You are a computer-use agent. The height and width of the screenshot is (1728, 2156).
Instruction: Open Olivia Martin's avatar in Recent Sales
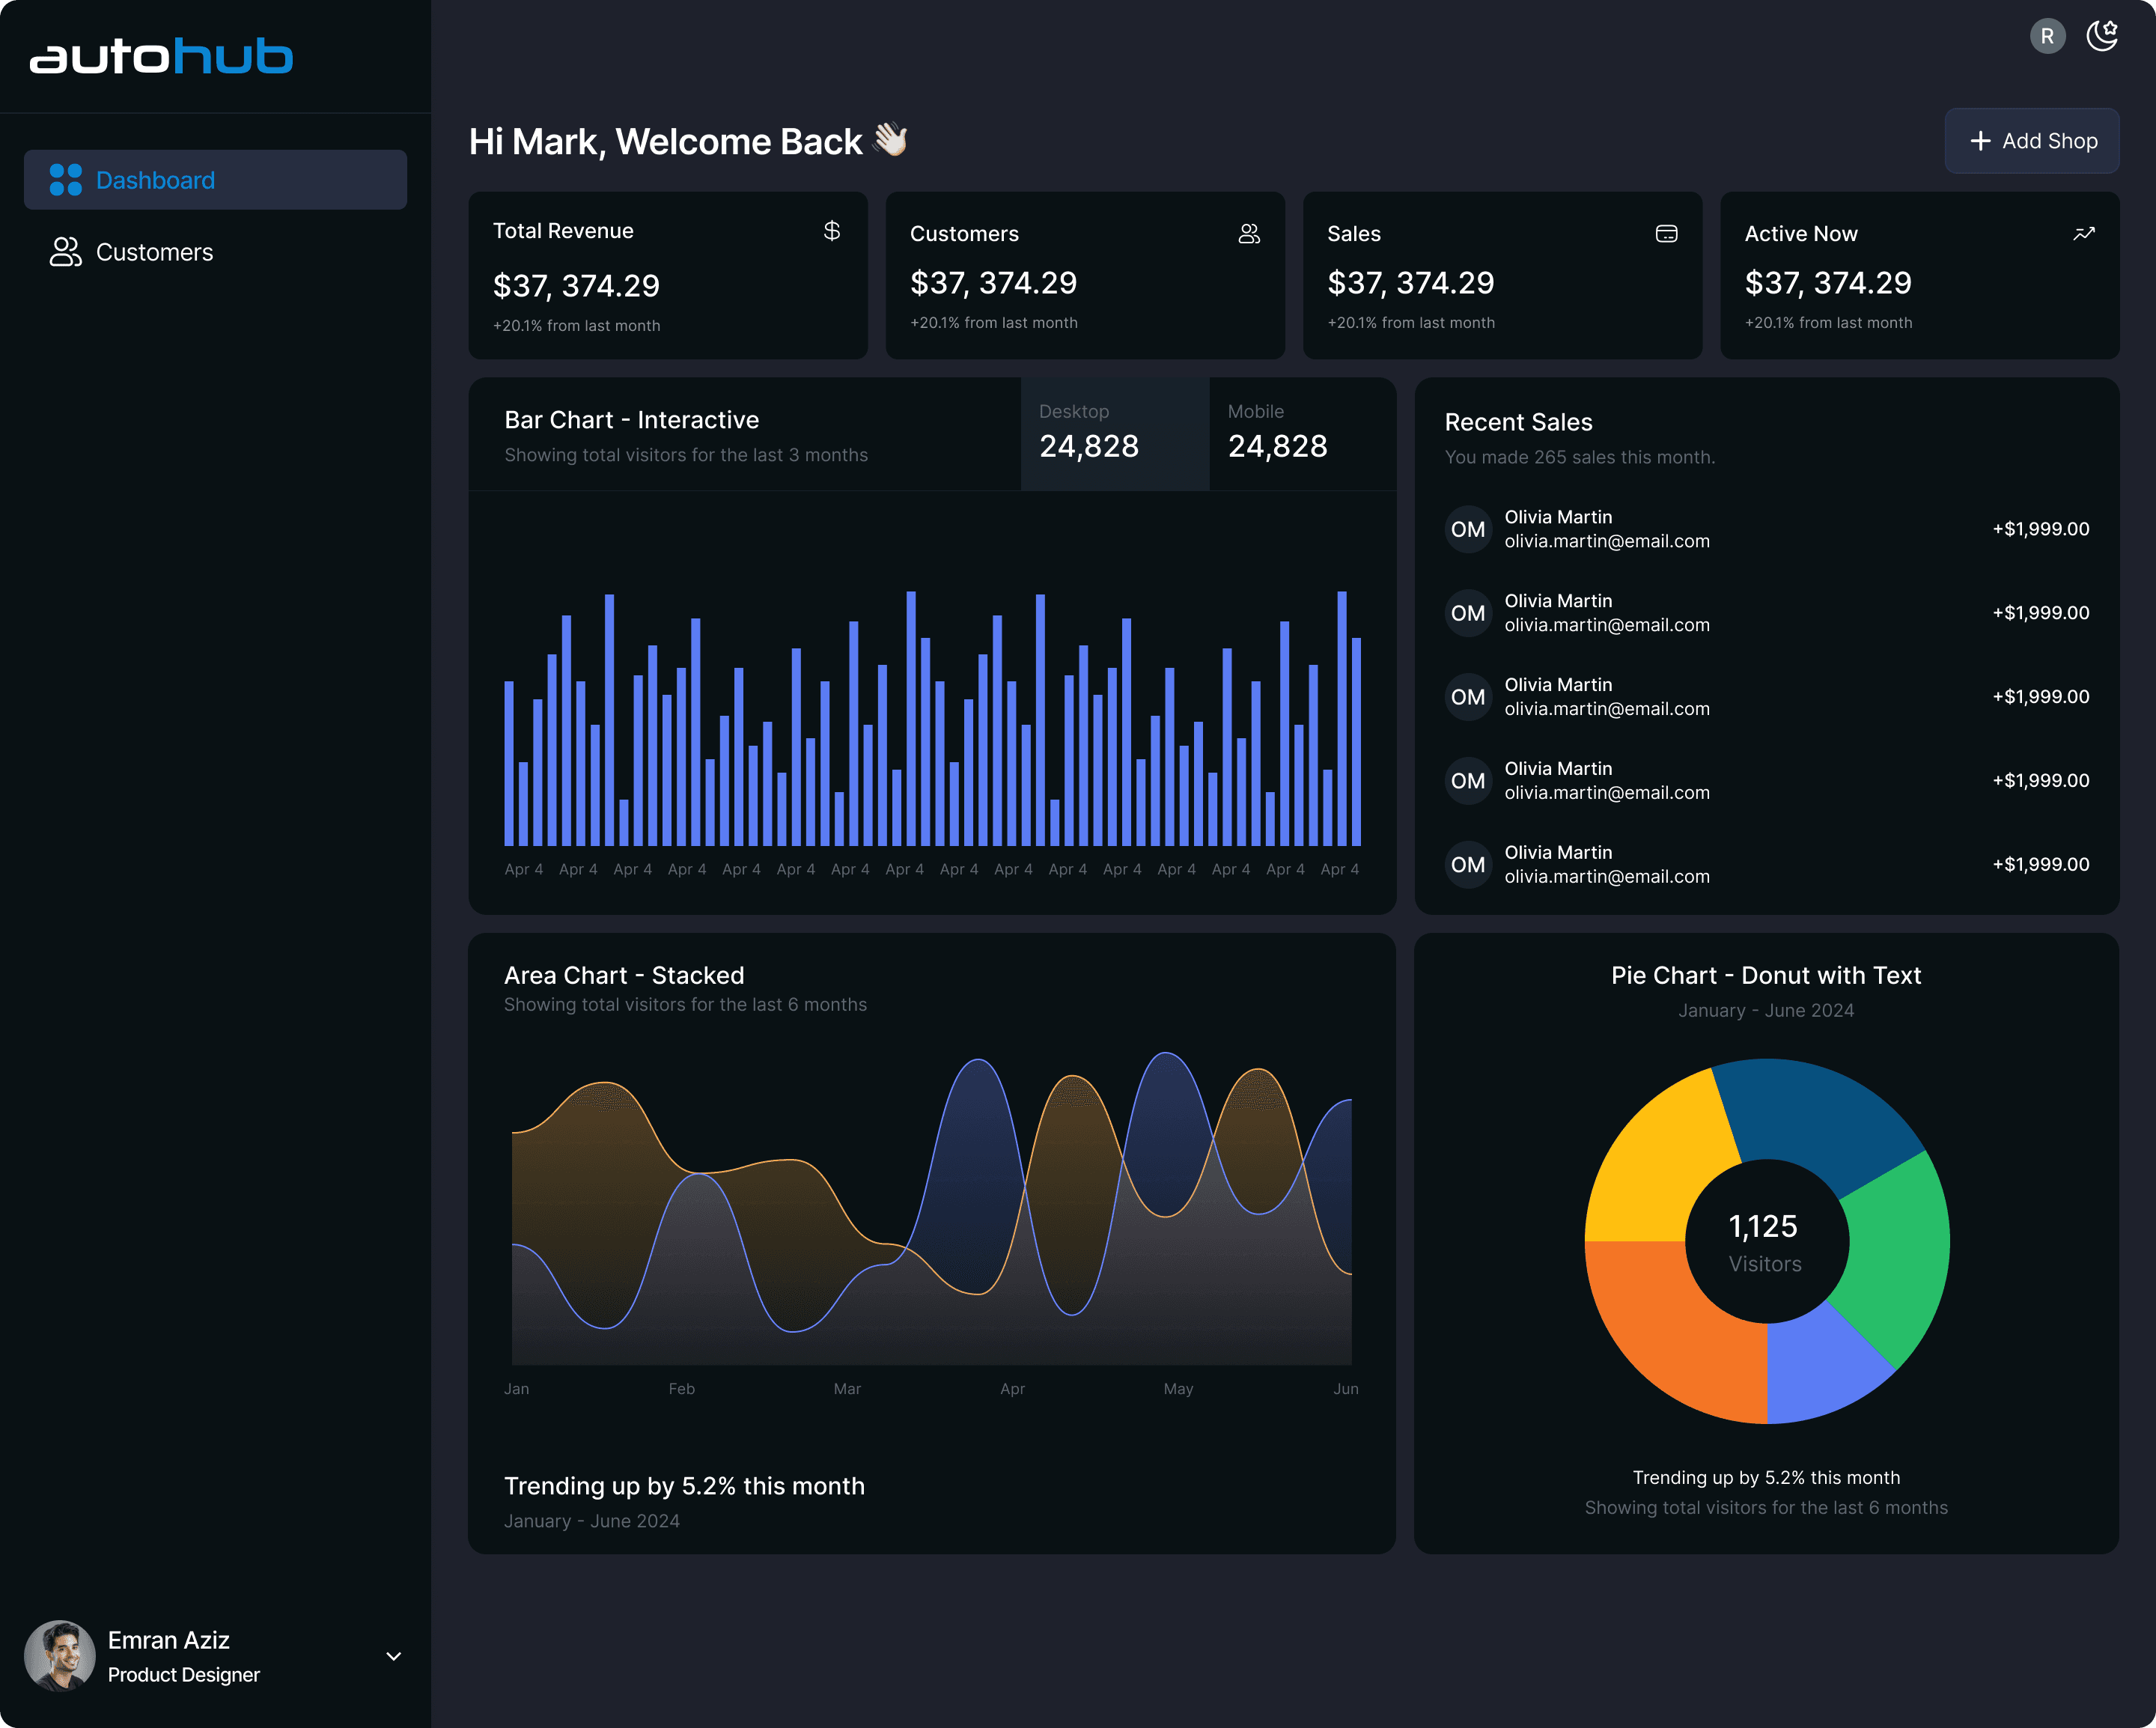tap(1467, 529)
